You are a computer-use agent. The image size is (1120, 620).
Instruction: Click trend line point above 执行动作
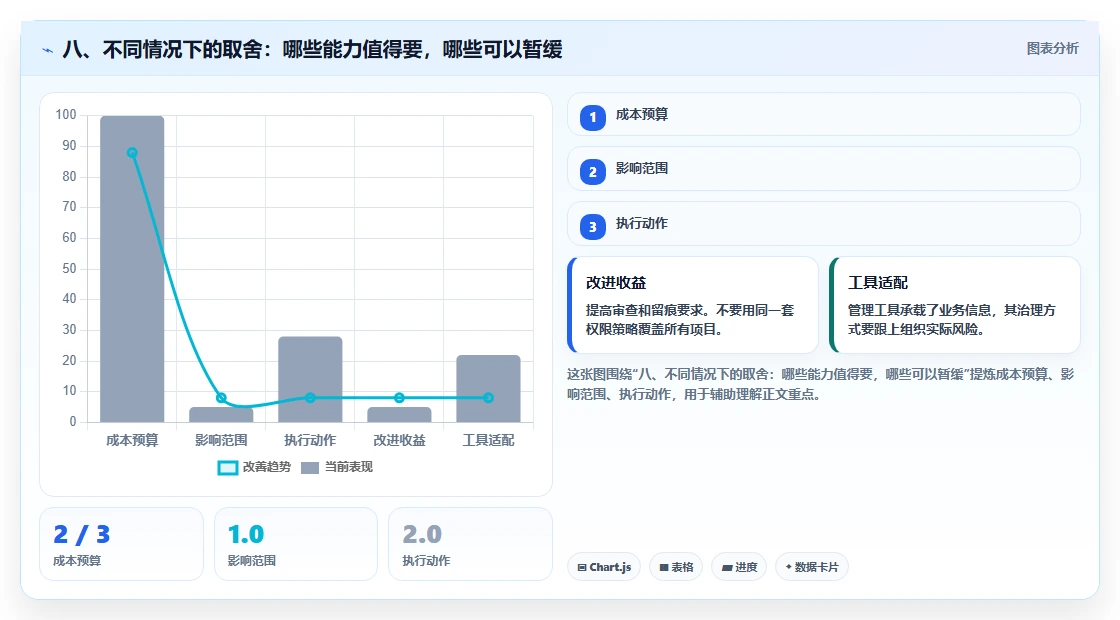click(x=310, y=398)
